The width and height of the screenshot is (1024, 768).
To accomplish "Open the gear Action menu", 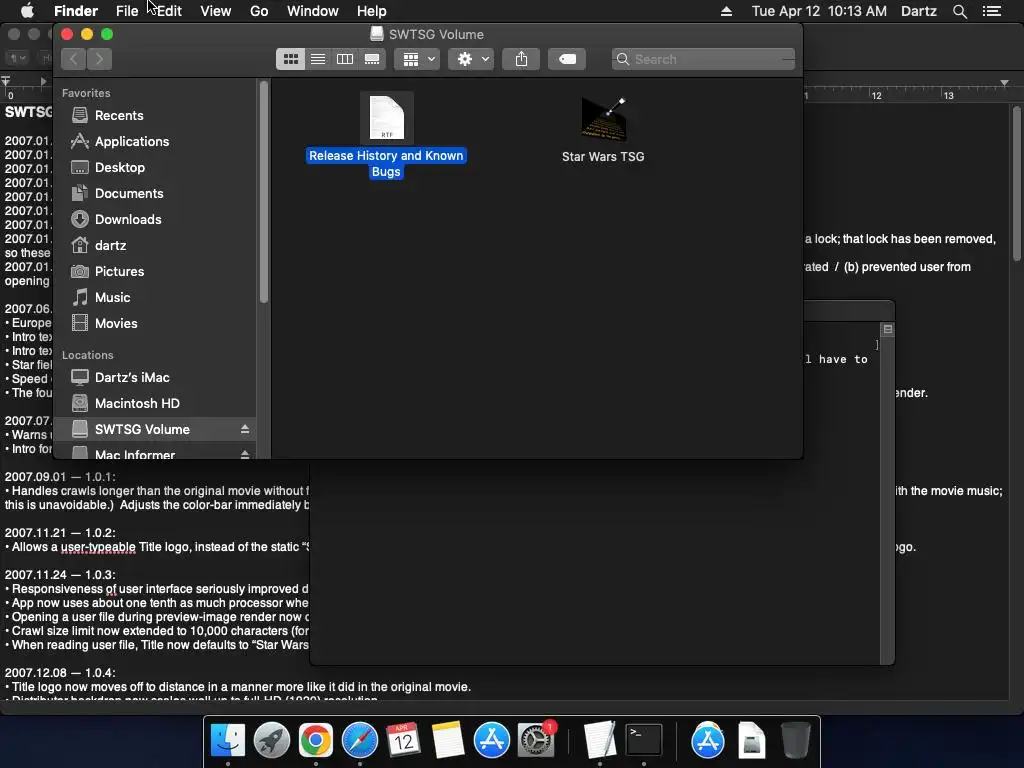I will 472,59.
